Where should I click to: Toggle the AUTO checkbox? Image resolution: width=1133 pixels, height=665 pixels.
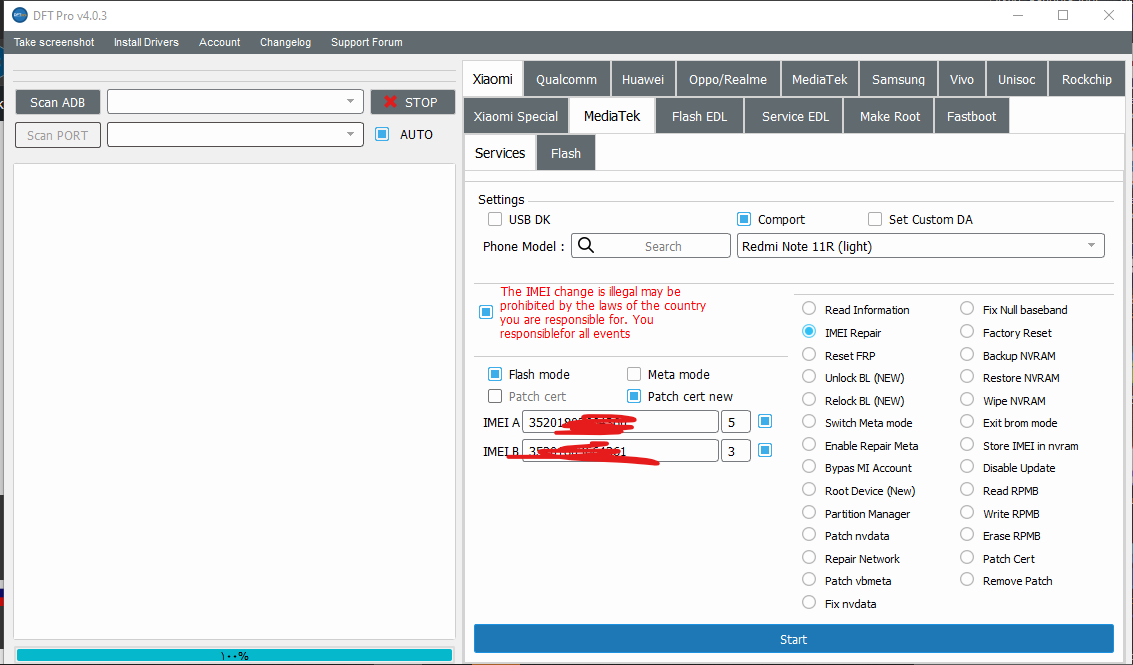click(382, 134)
